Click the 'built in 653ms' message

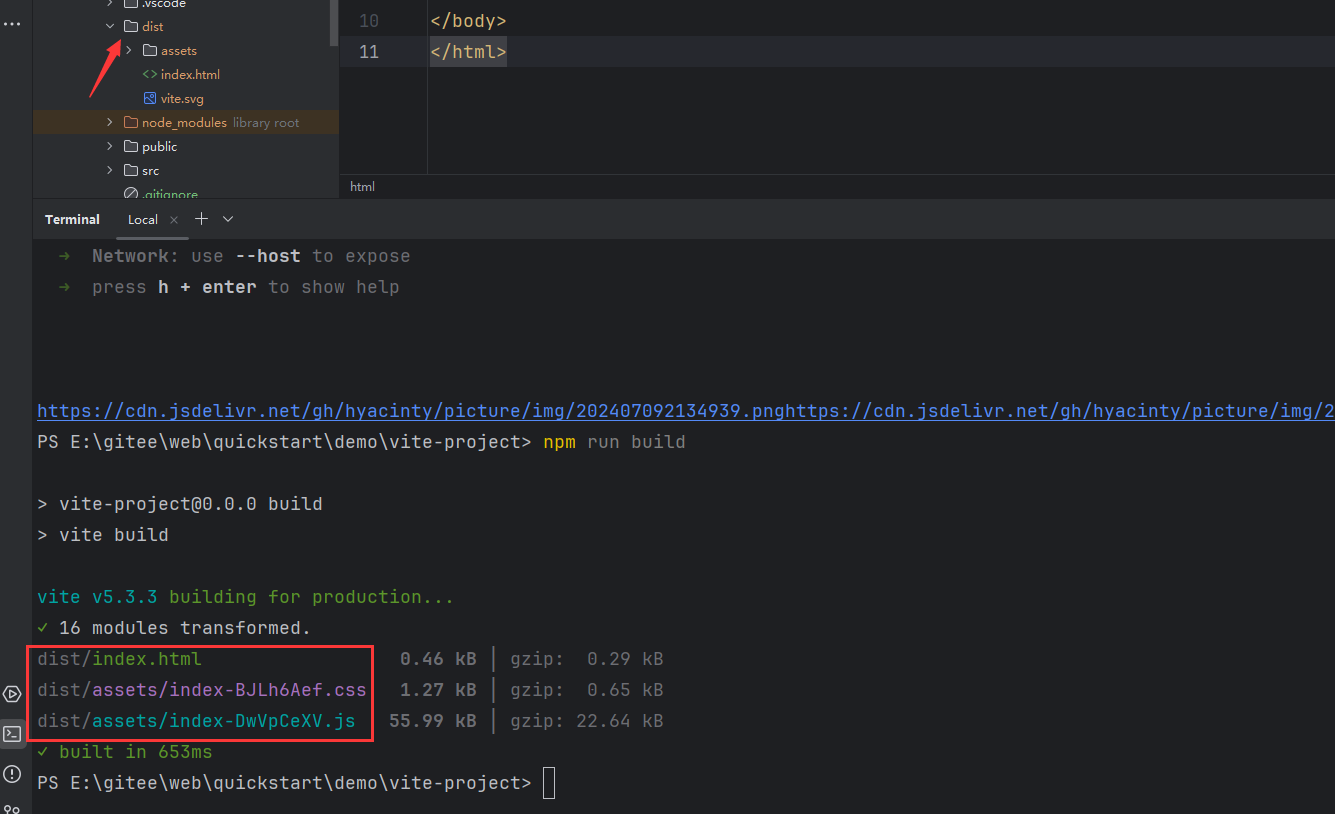[135, 752]
